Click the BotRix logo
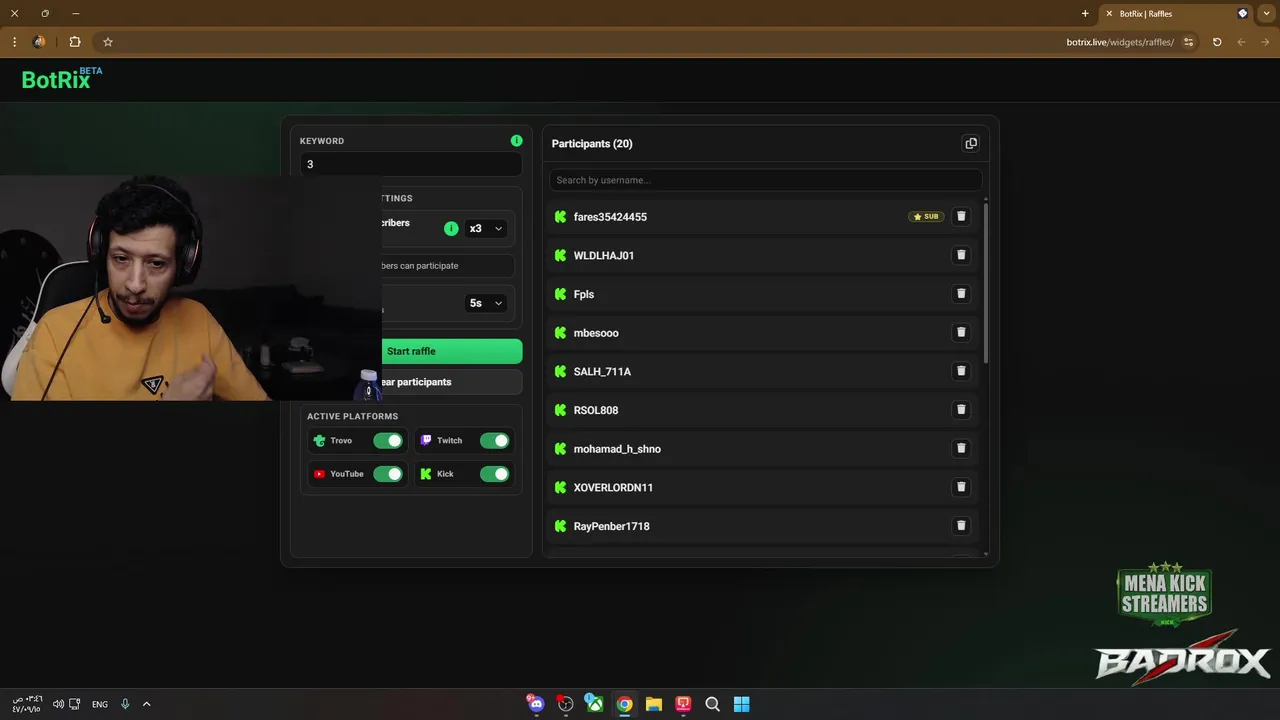The height and width of the screenshot is (720, 1280). pyautogui.click(x=62, y=79)
